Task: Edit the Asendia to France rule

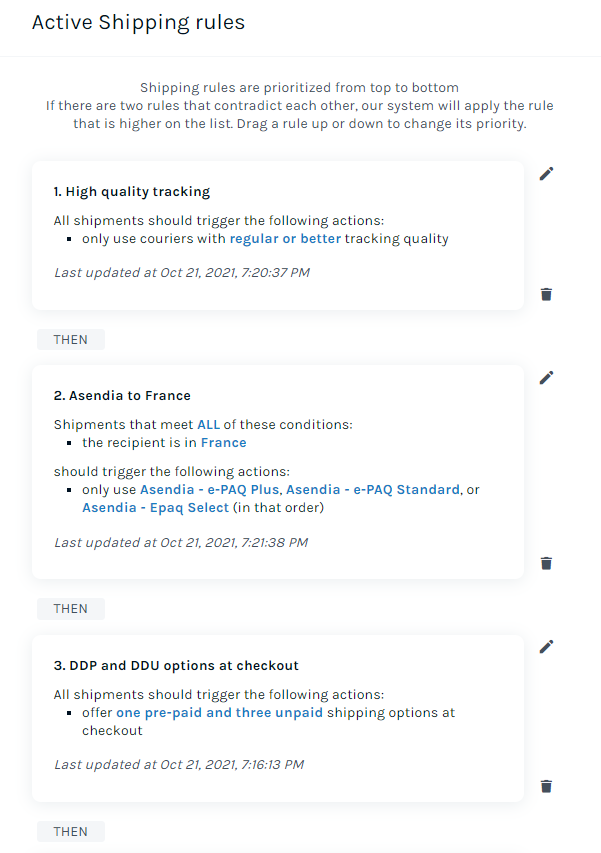Action: 546,378
